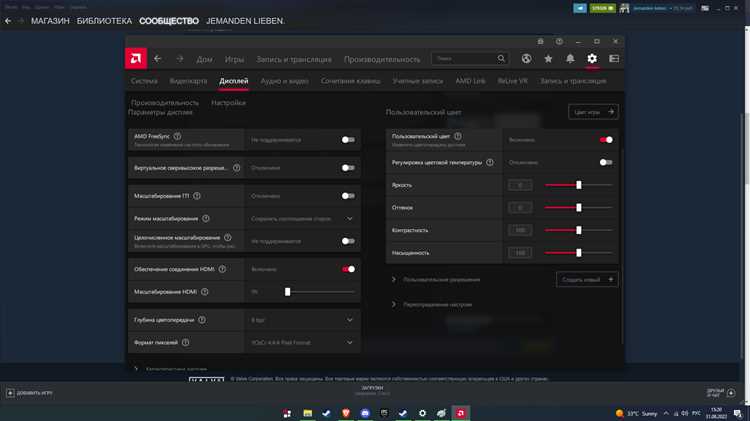Image resolution: width=750 pixels, height=421 pixels.
Task: Open AMD notifications bell
Action: point(570,58)
